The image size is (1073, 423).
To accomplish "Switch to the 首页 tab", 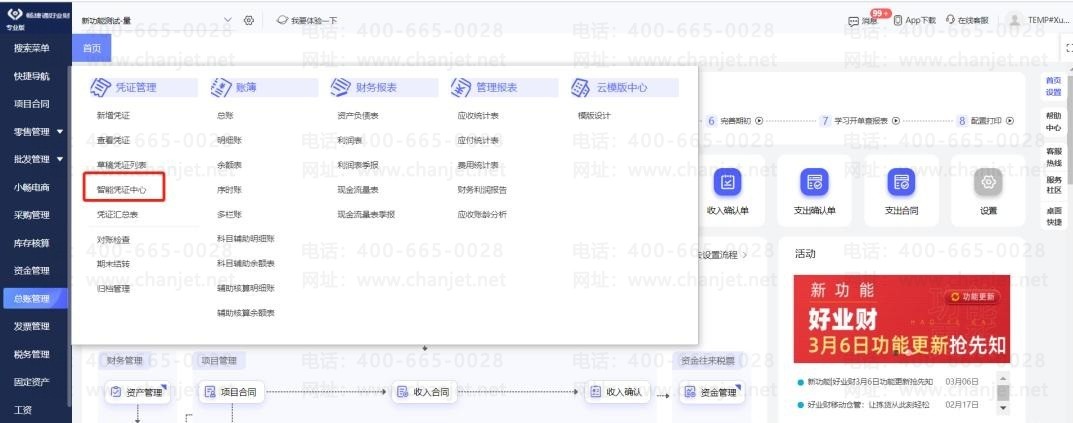I will (92, 48).
